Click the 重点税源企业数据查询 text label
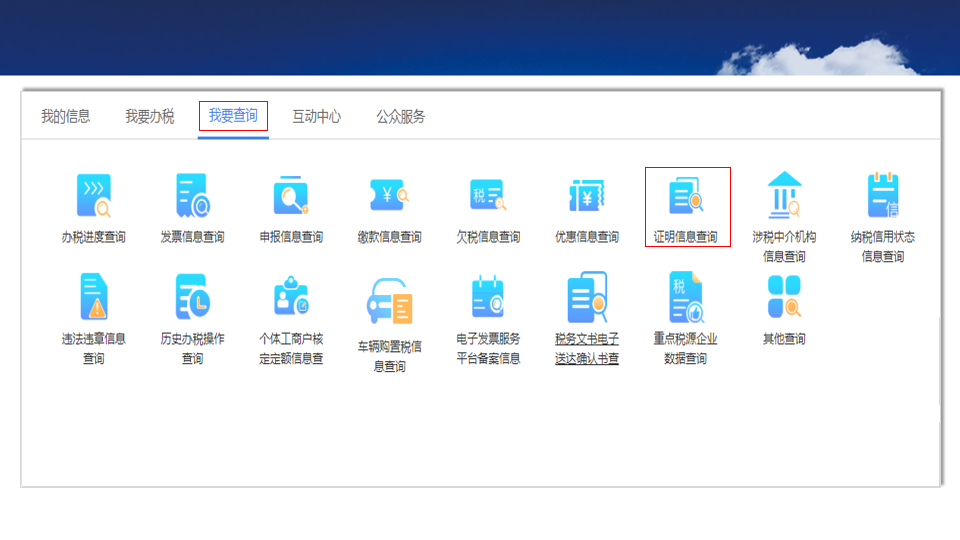This screenshot has height=540, width=960. point(685,348)
